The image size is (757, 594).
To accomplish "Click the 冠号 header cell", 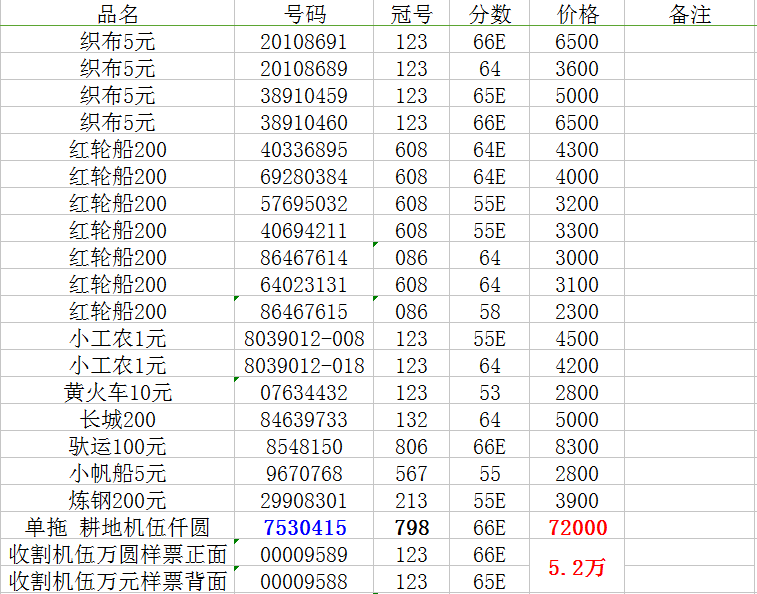I will (x=411, y=14).
